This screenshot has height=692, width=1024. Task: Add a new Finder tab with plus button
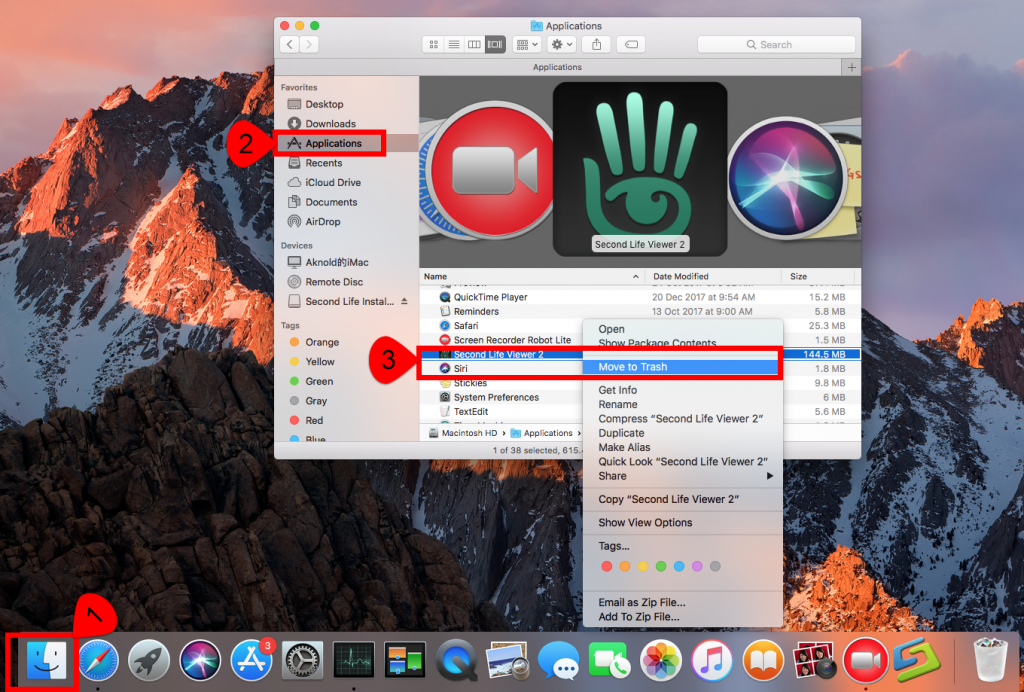851,67
